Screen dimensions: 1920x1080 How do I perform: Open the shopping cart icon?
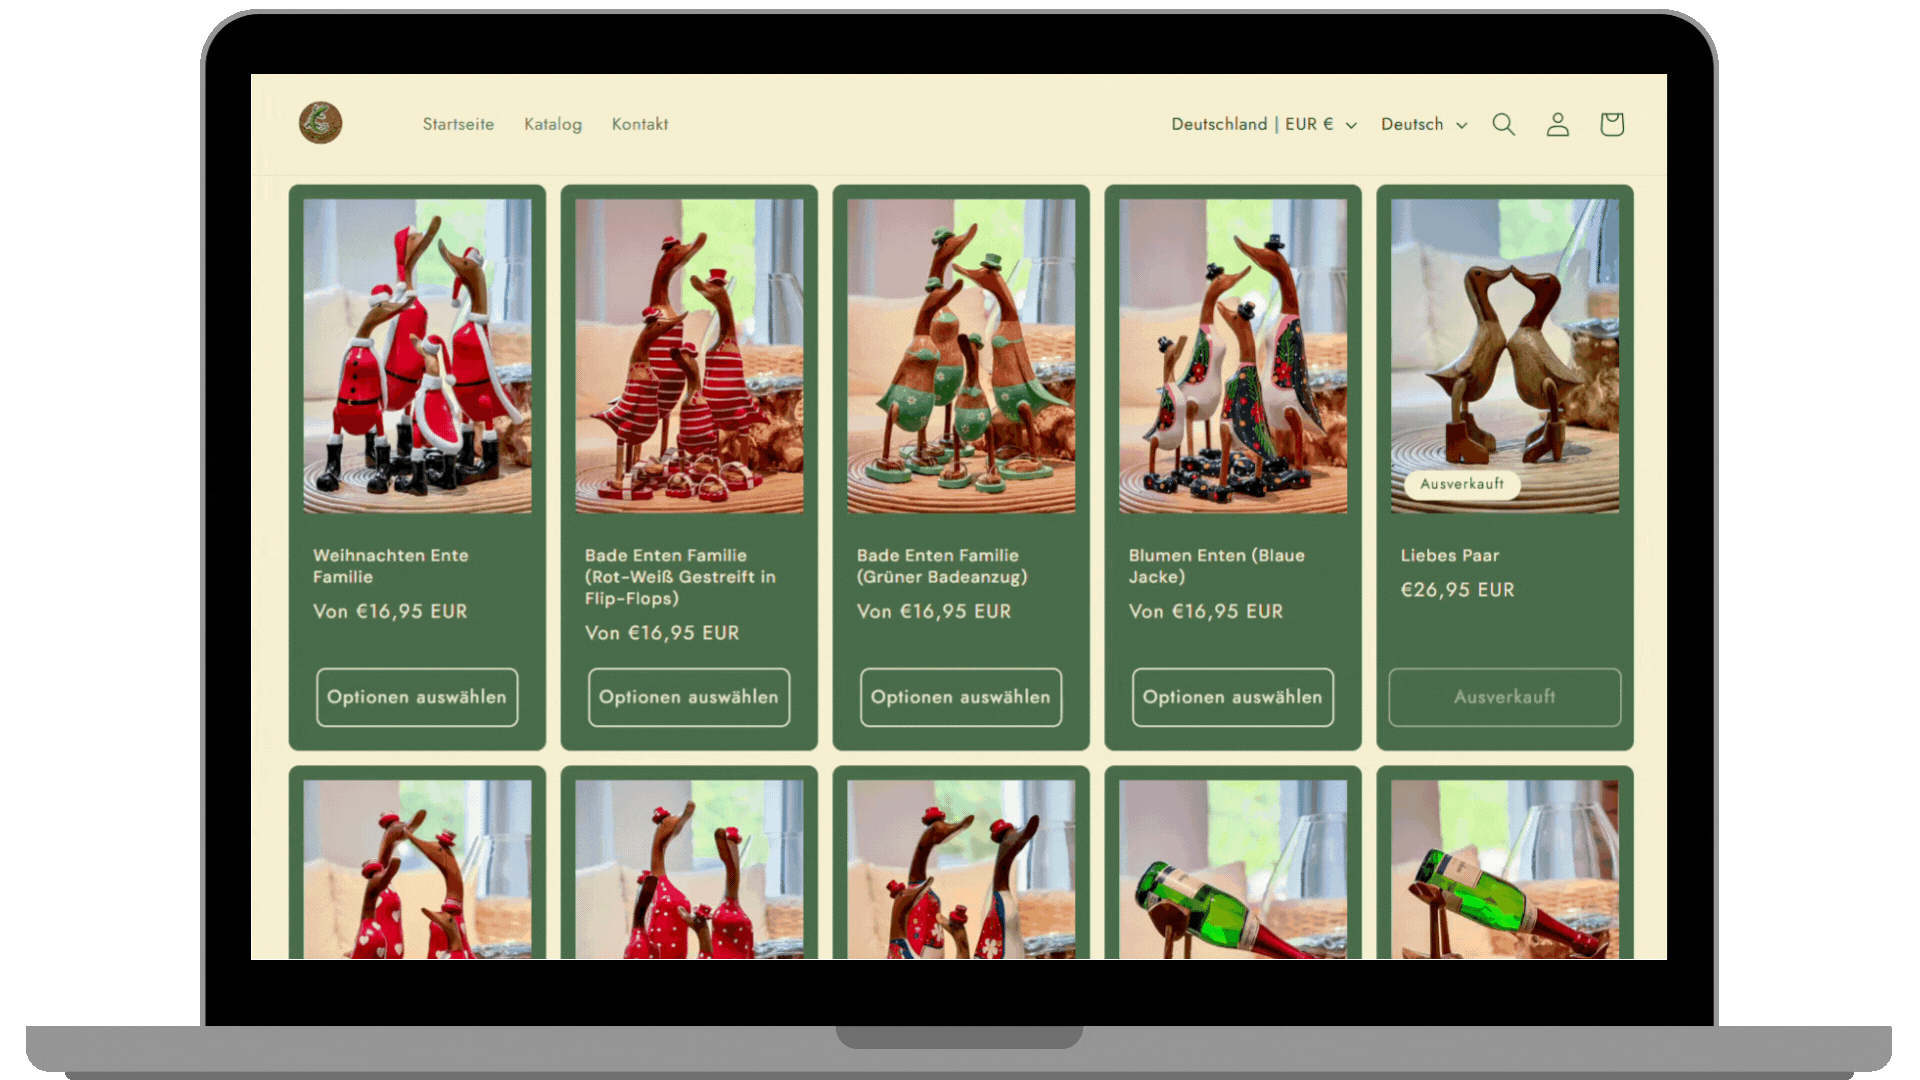(x=1611, y=124)
